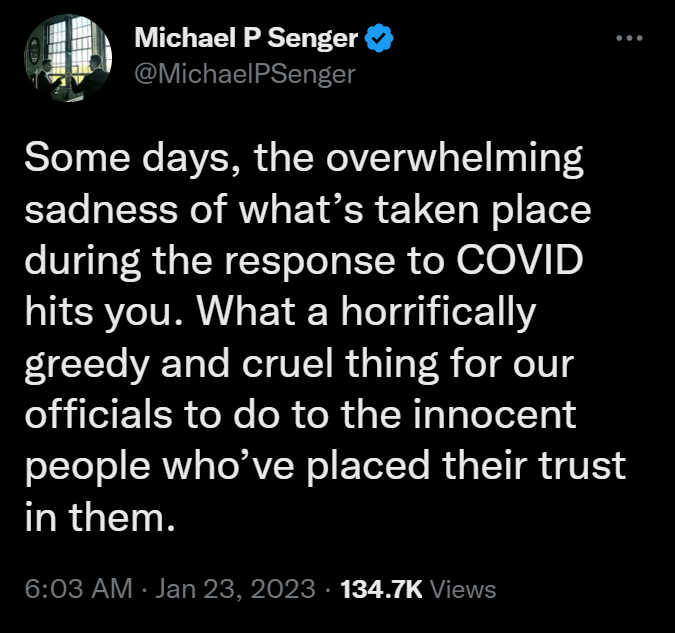Image resolution: width=675 pixels, height=633 pixels.
Task: Click the display name Michael P Senger
Action: click(x=245, y=40)
